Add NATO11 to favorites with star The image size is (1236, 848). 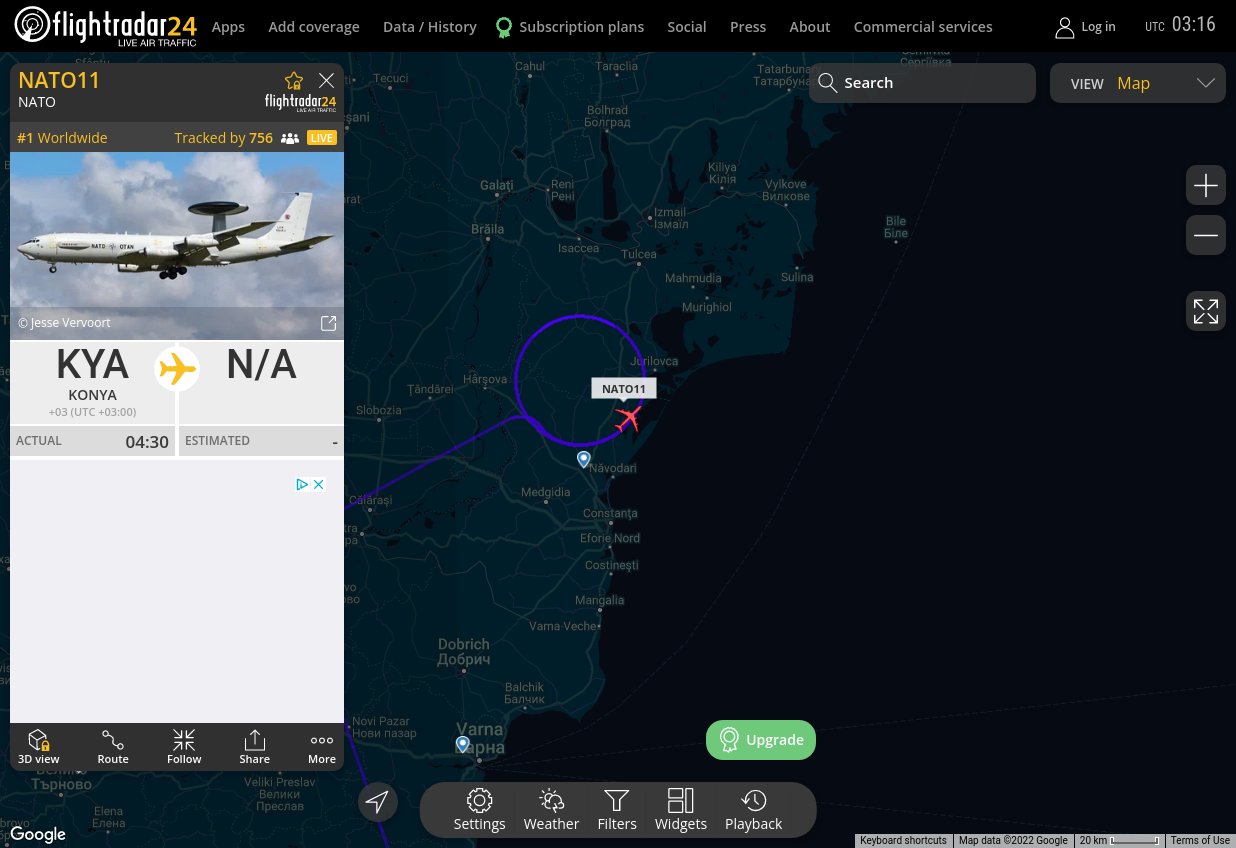[294, 81]
